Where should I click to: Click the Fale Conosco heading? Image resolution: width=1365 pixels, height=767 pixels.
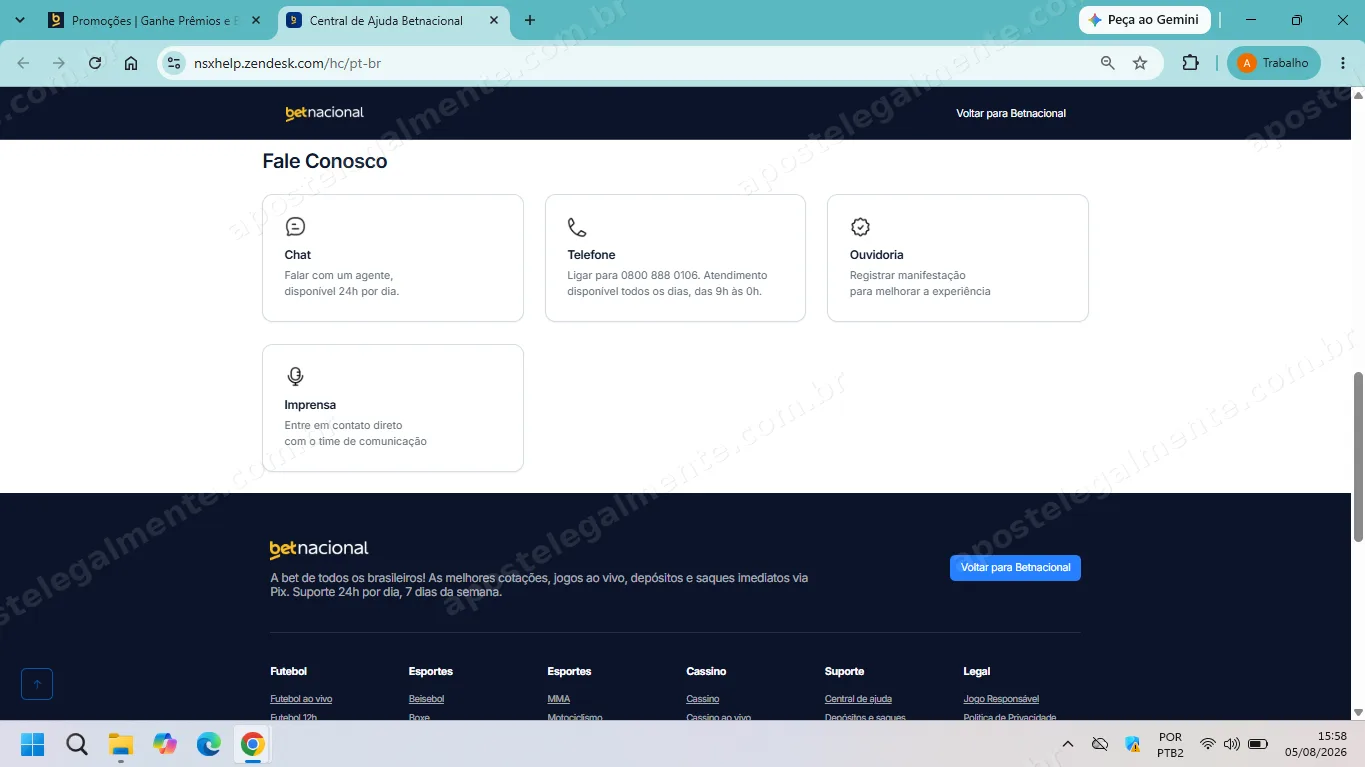coord(325,161)
